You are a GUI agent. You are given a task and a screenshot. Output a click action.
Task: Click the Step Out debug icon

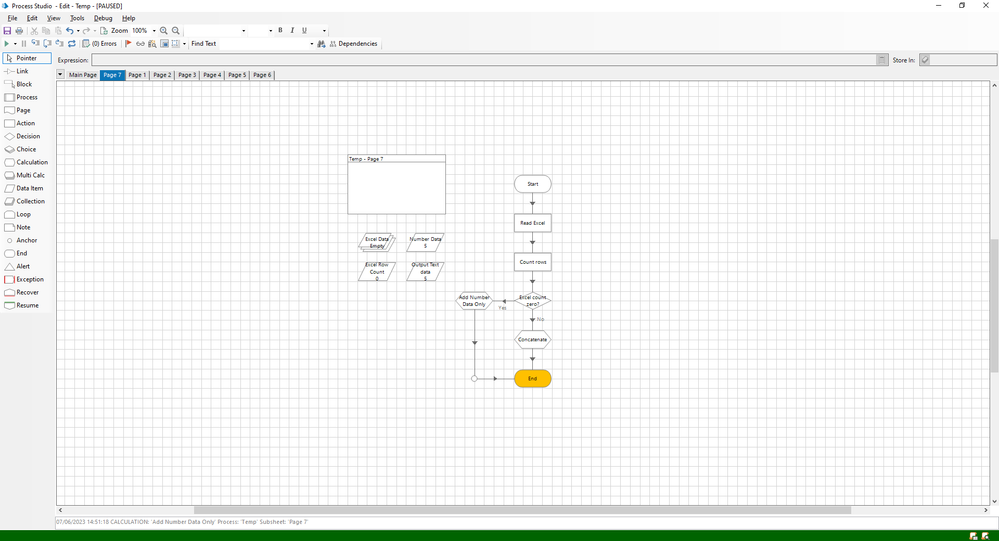point(59,44)
